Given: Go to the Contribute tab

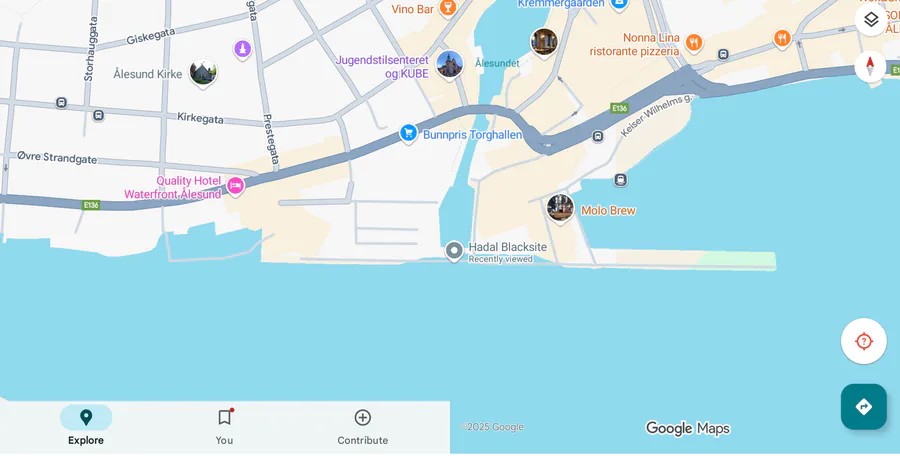Looking at the screenshot, I should click(362, 426).
